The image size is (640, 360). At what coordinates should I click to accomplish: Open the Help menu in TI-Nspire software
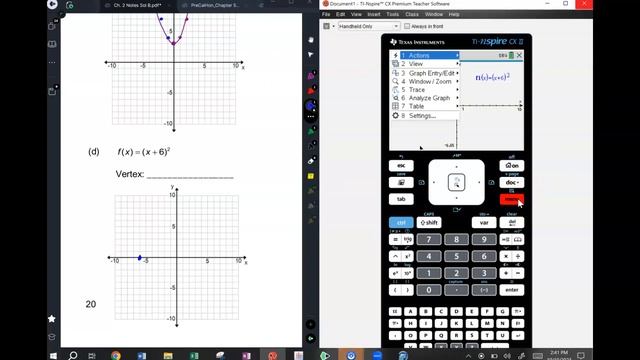[454, 14]
